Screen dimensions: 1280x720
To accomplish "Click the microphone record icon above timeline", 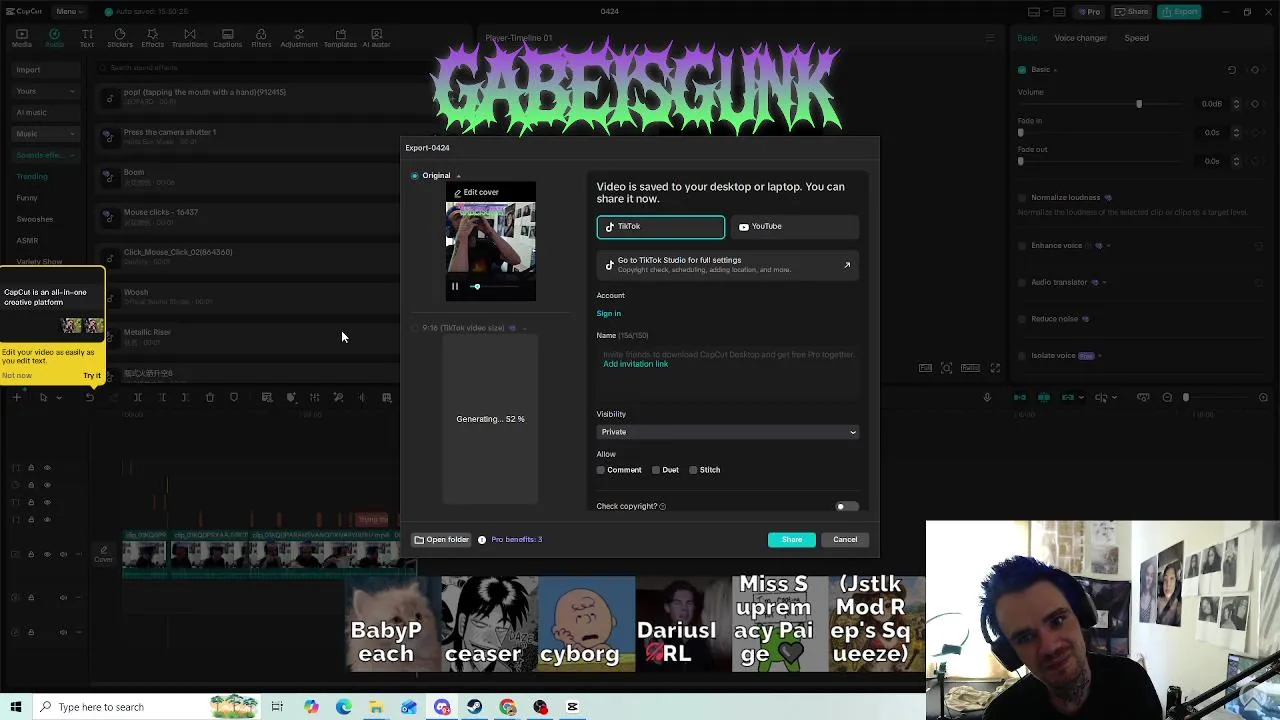I will click(x=987, y=397).
